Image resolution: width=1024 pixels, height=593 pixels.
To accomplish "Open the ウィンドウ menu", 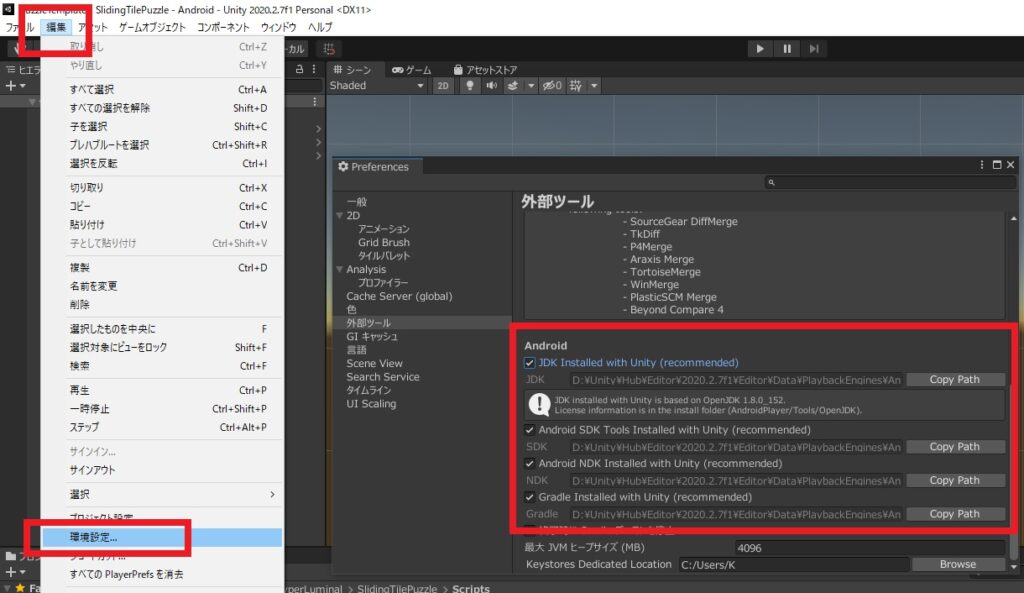I will click(278, 27).
